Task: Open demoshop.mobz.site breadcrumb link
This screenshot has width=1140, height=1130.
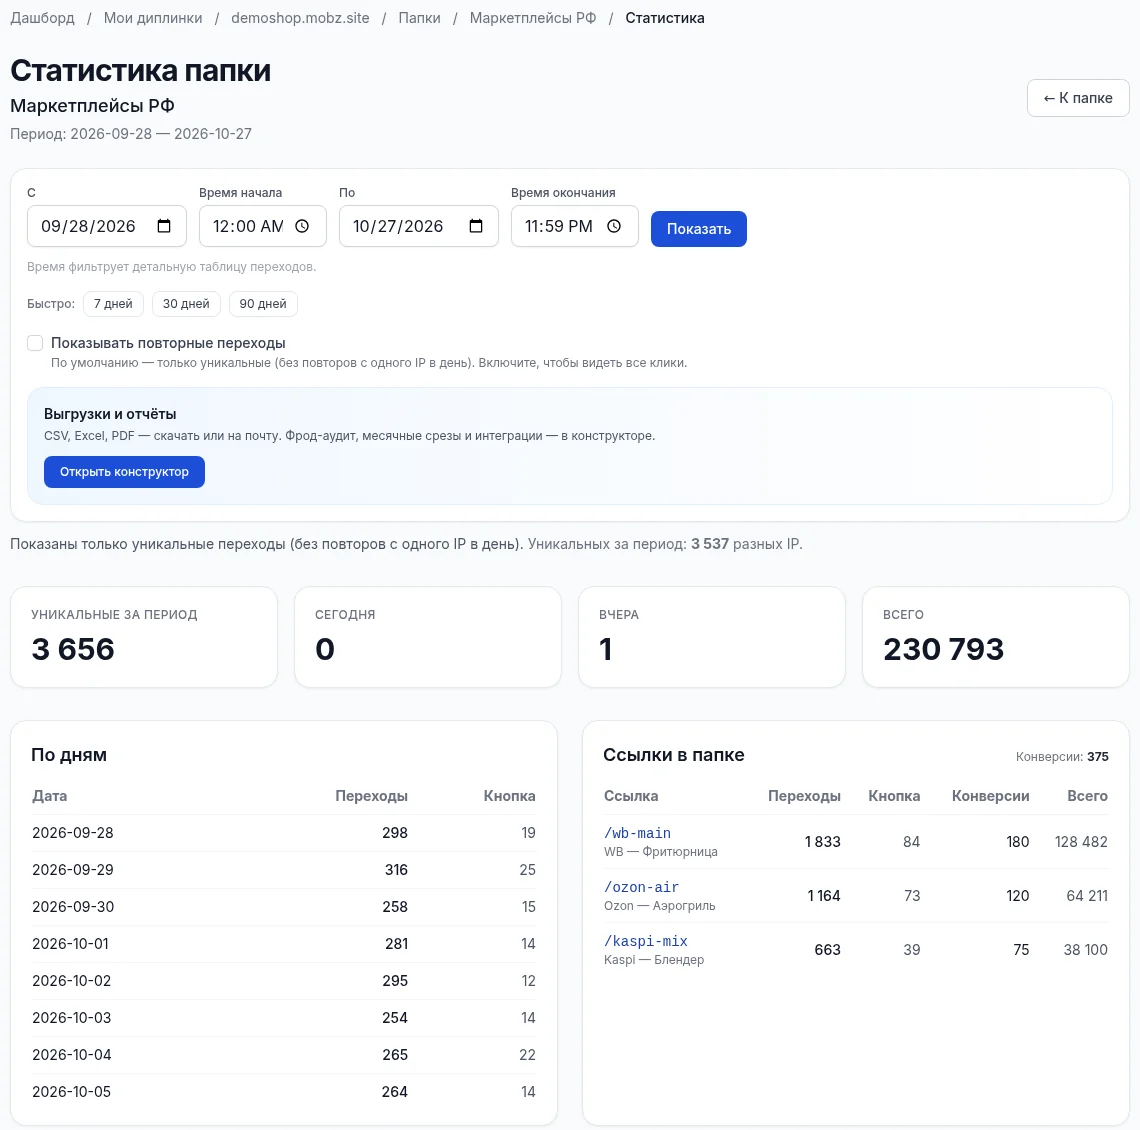Action: (300, 18)
